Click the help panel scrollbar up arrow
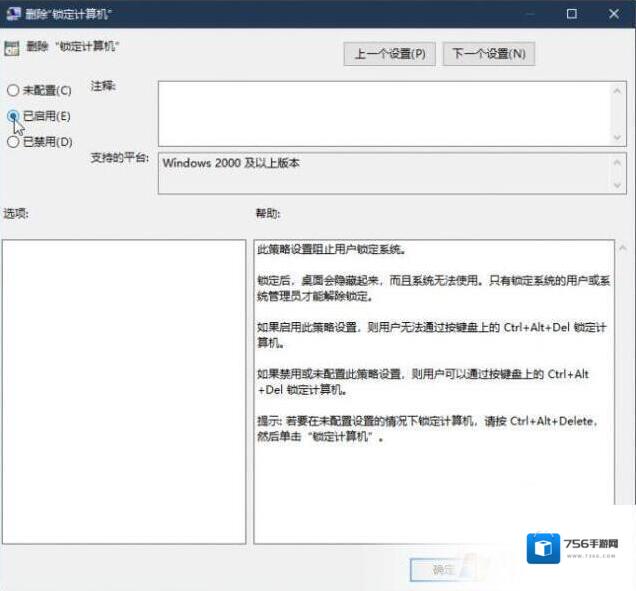 coord(623,248)
